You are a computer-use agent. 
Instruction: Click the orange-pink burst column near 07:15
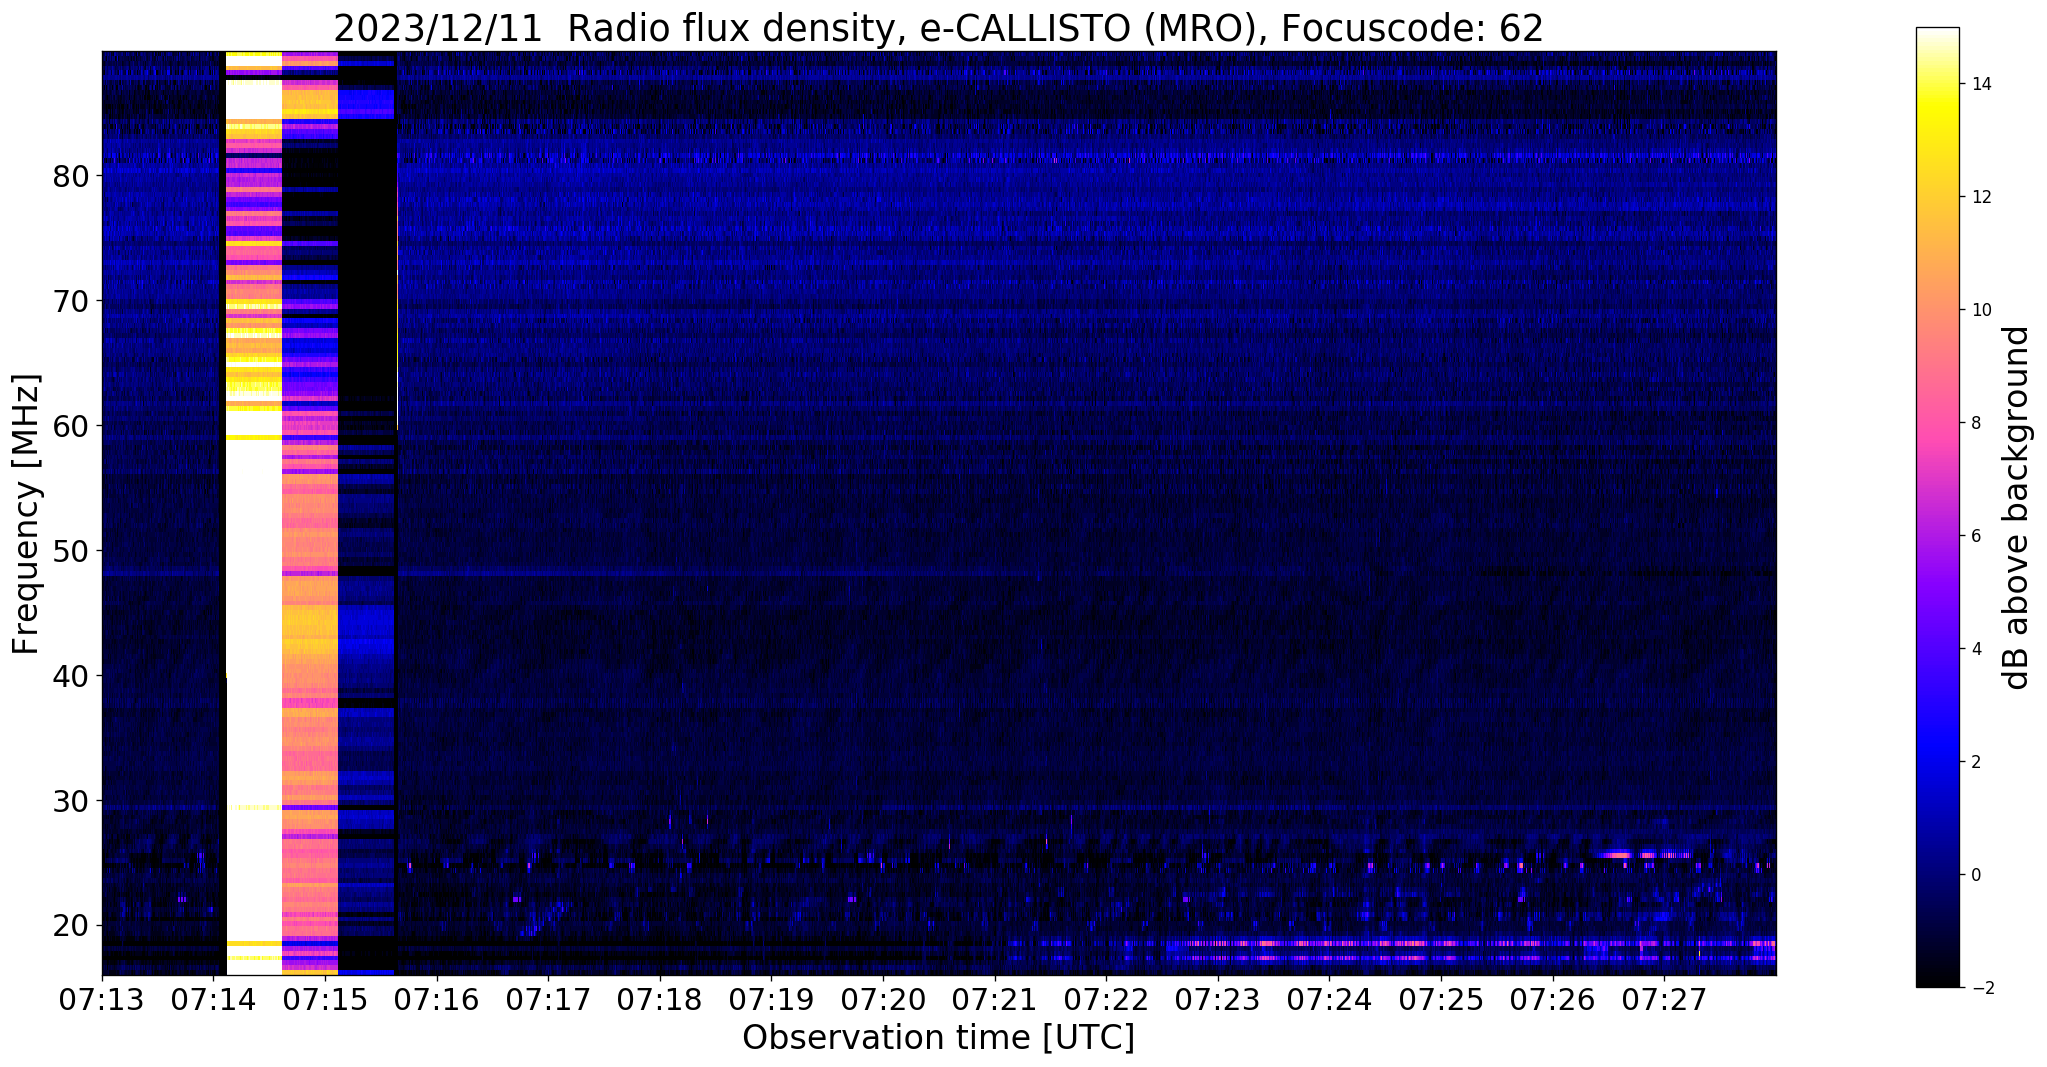pyautogui.click(x=310, y=514)
